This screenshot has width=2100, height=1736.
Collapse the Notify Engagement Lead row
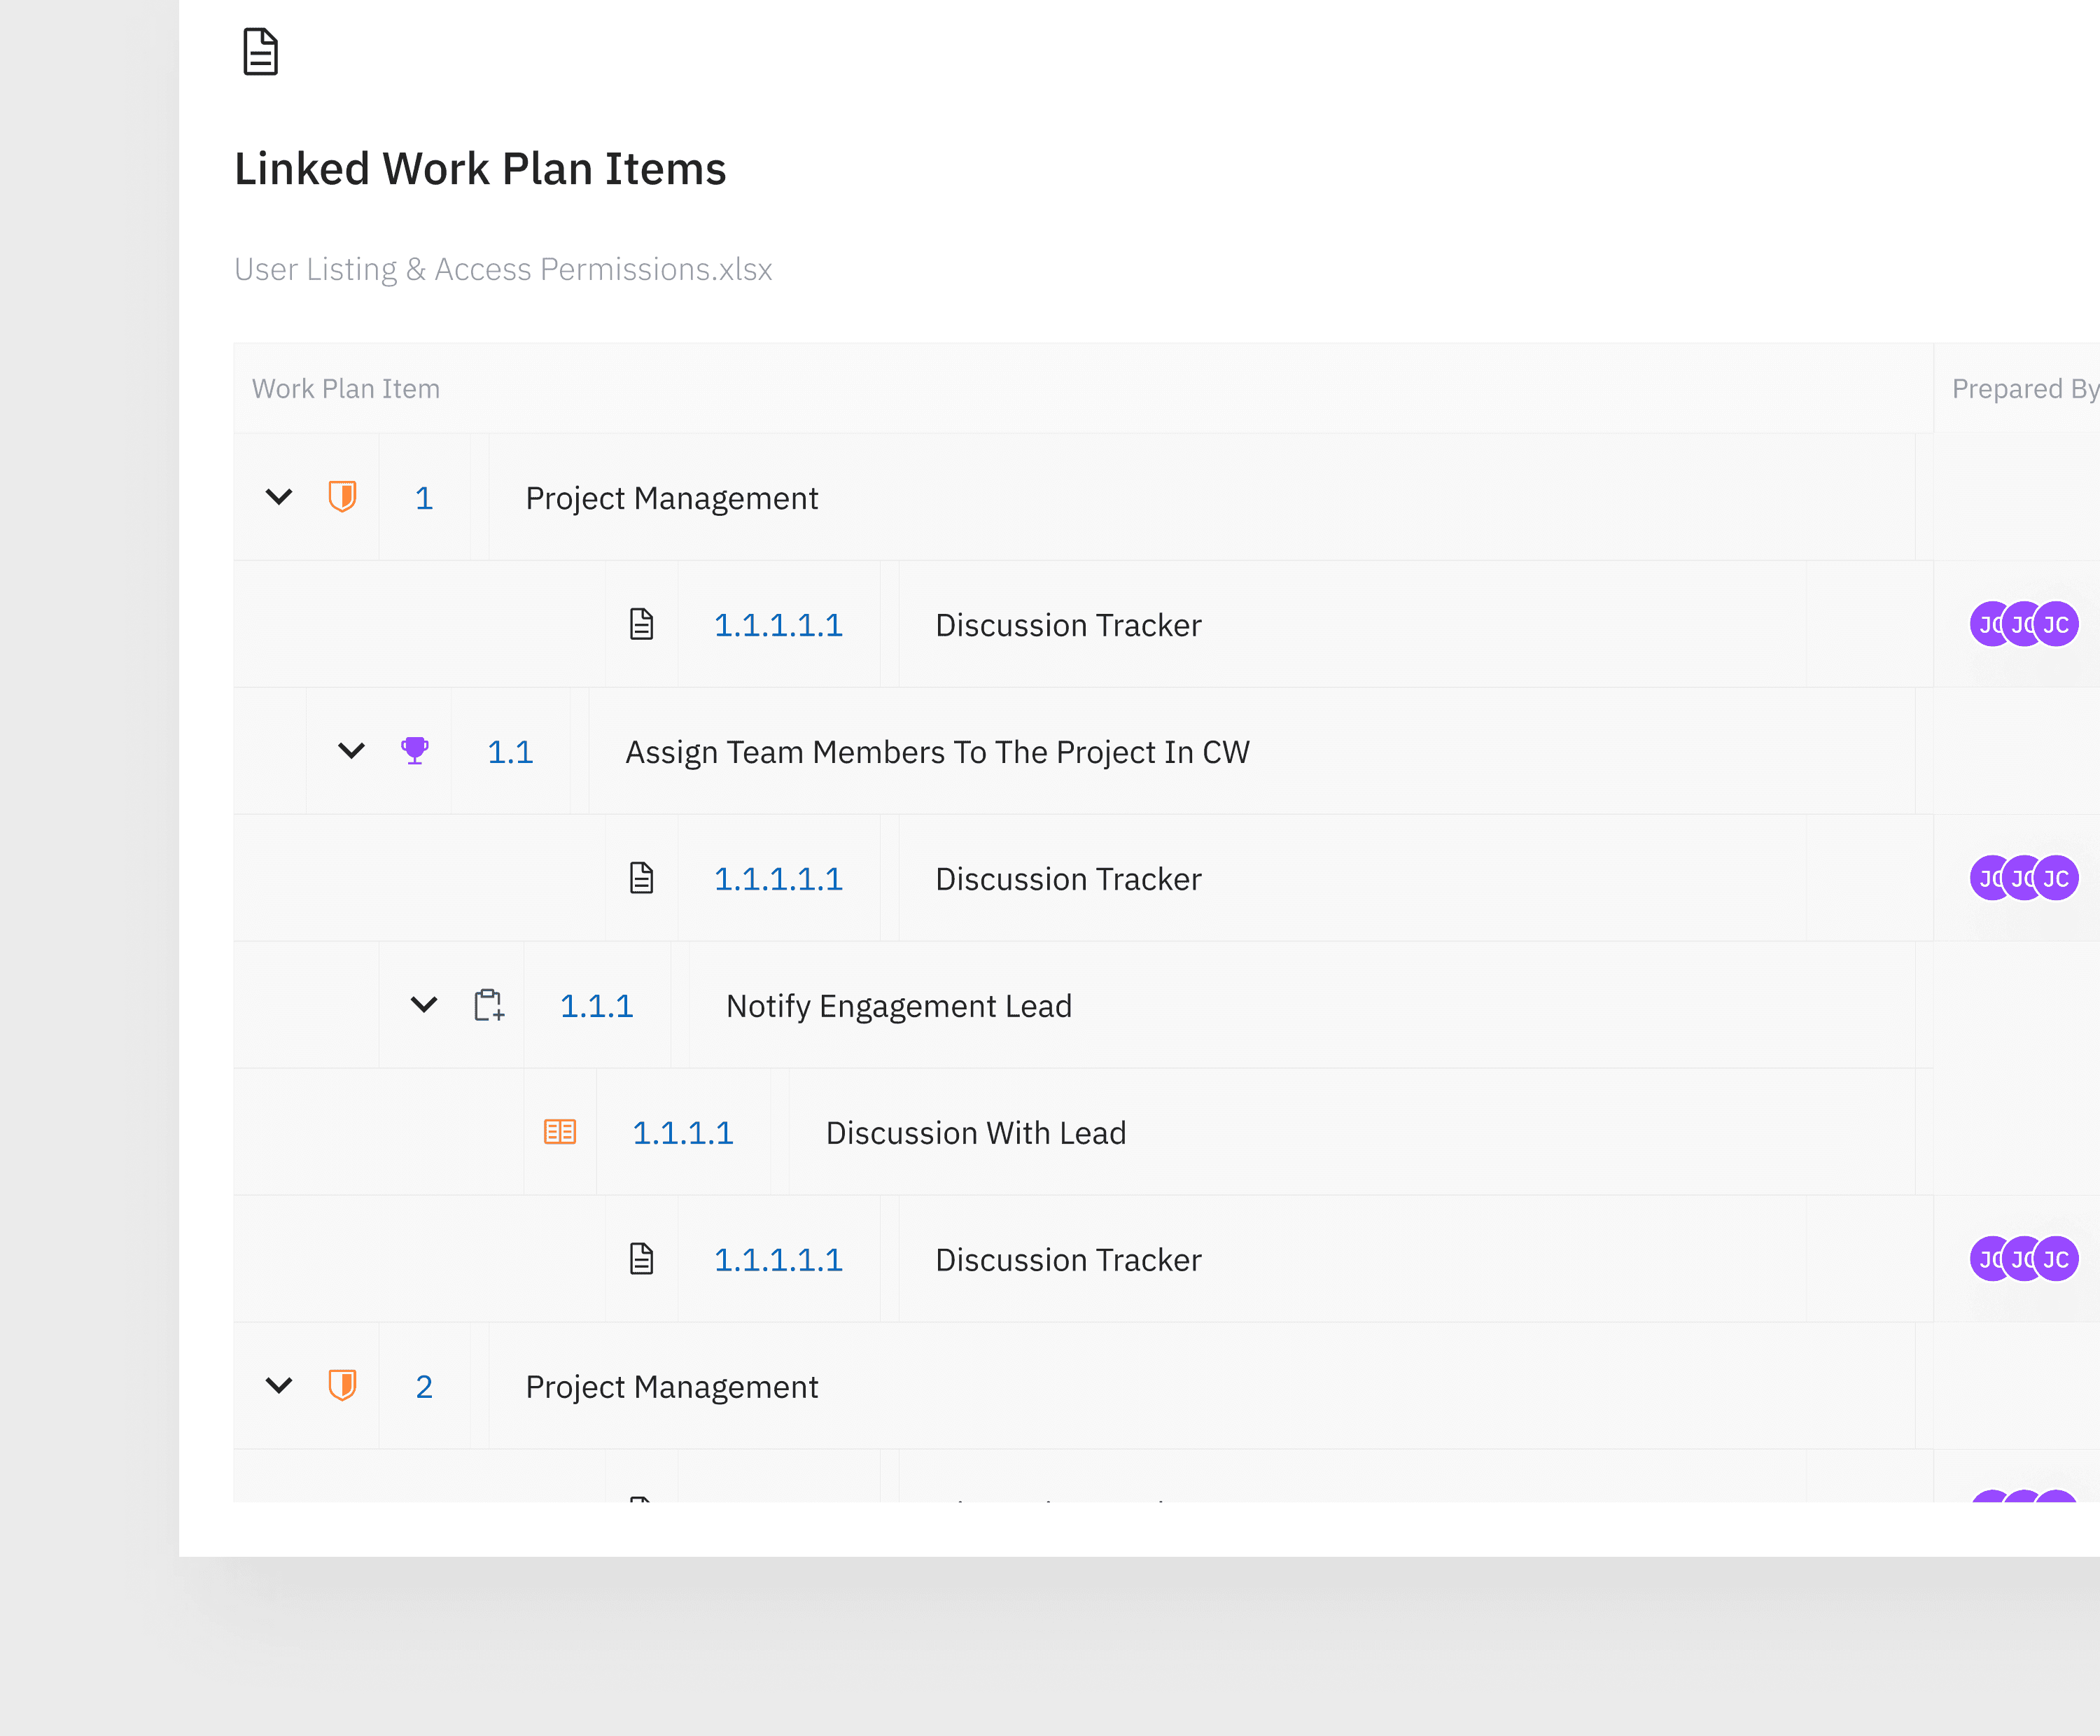tap(424, 1005)
